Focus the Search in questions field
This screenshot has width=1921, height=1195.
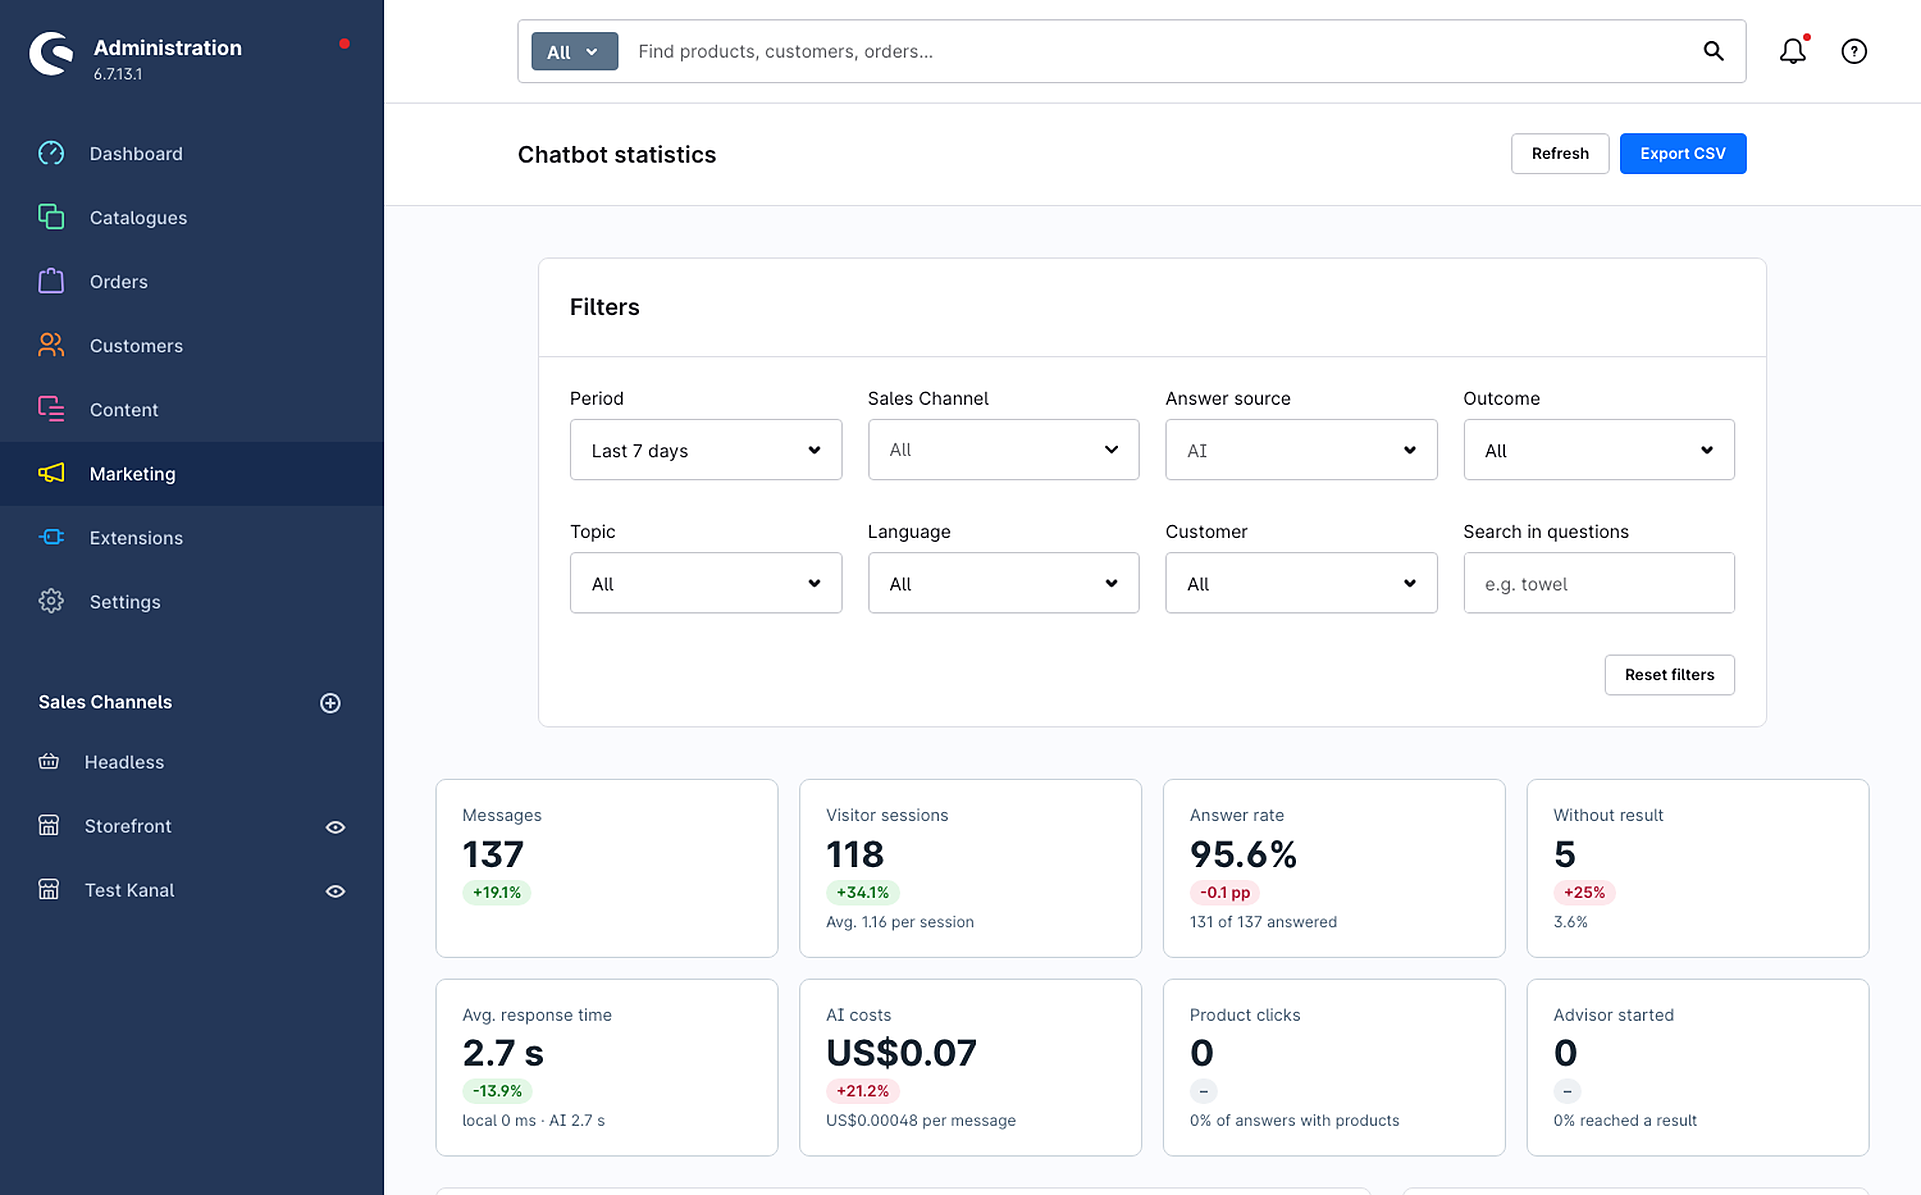1598,583
